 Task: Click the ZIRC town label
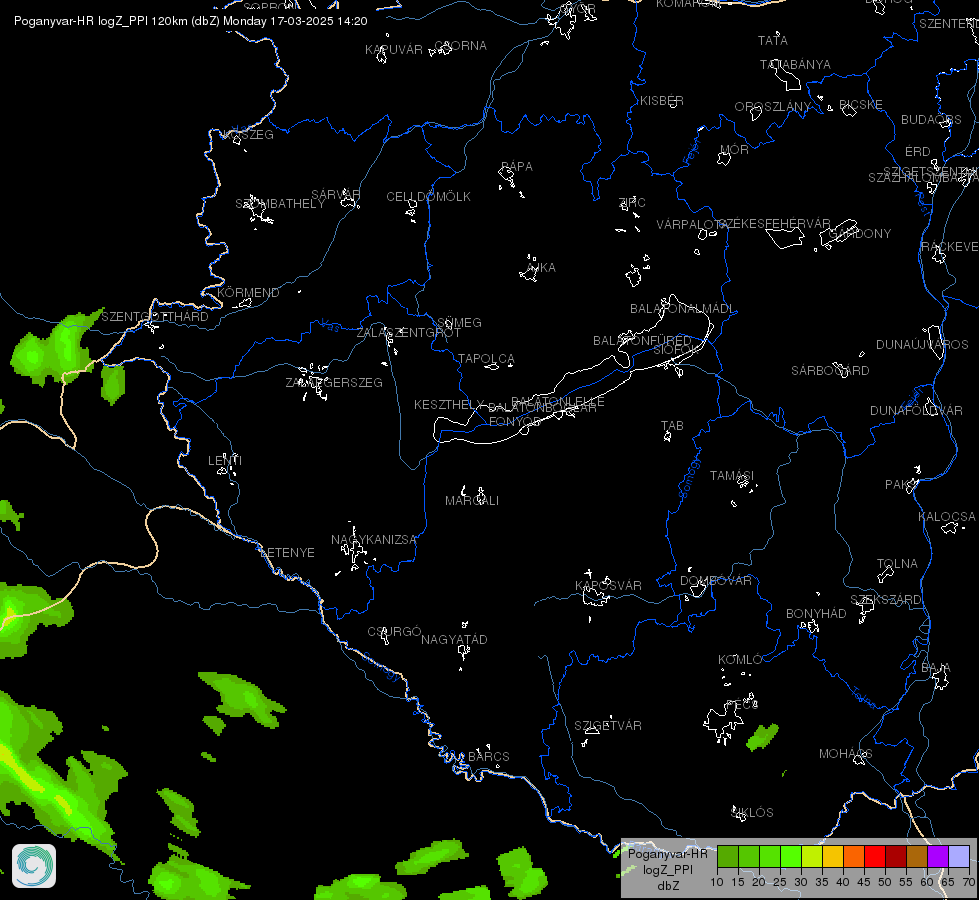point(632,203)
